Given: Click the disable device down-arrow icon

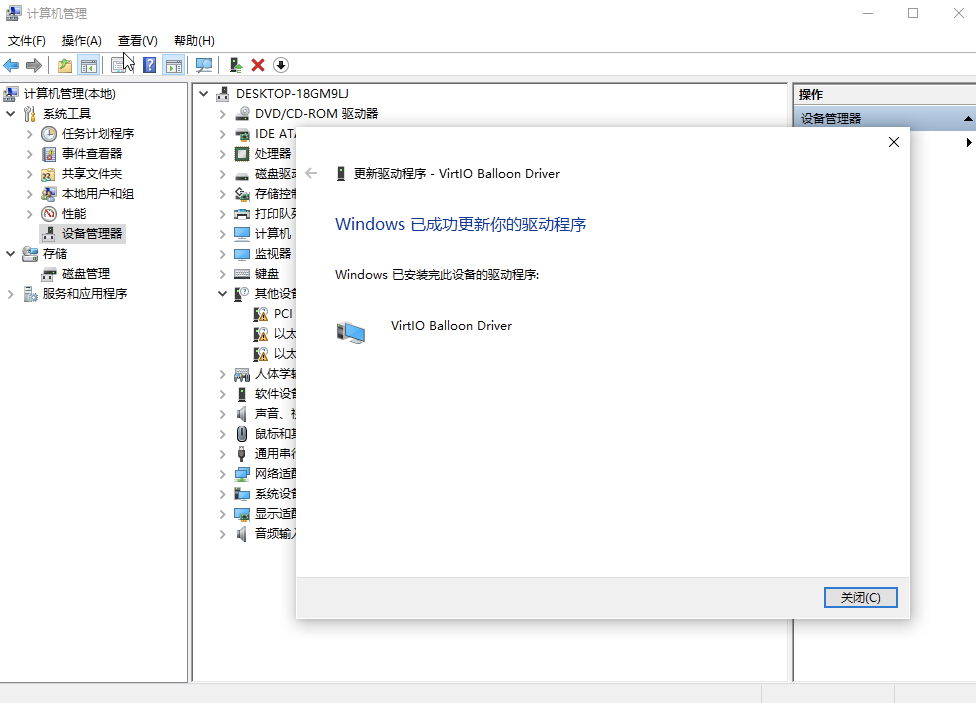Looking at the screenshot, I should click(281, 65).
